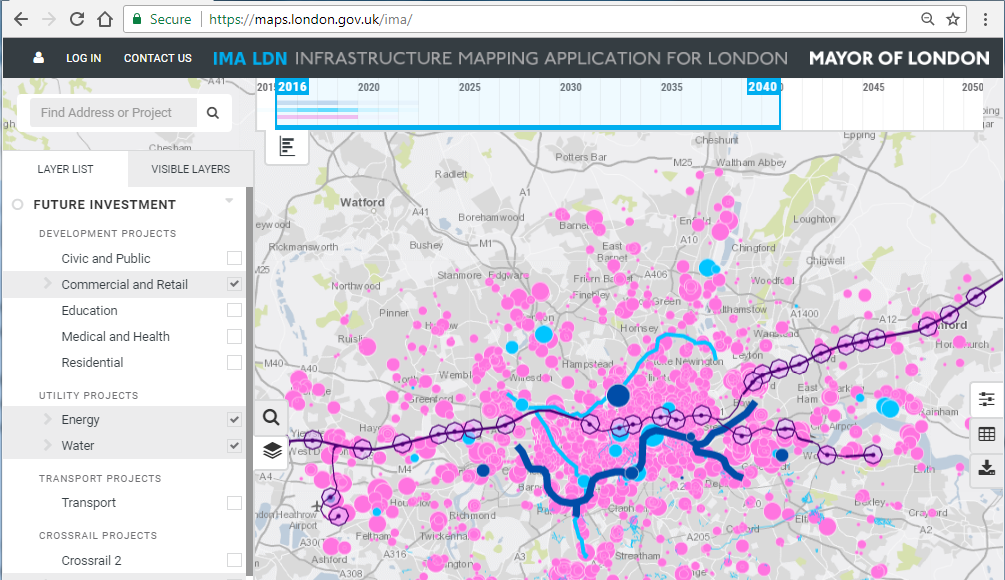Click the Watford label on the map
This screenshot has height=580, width=1005.
[362, 203]
